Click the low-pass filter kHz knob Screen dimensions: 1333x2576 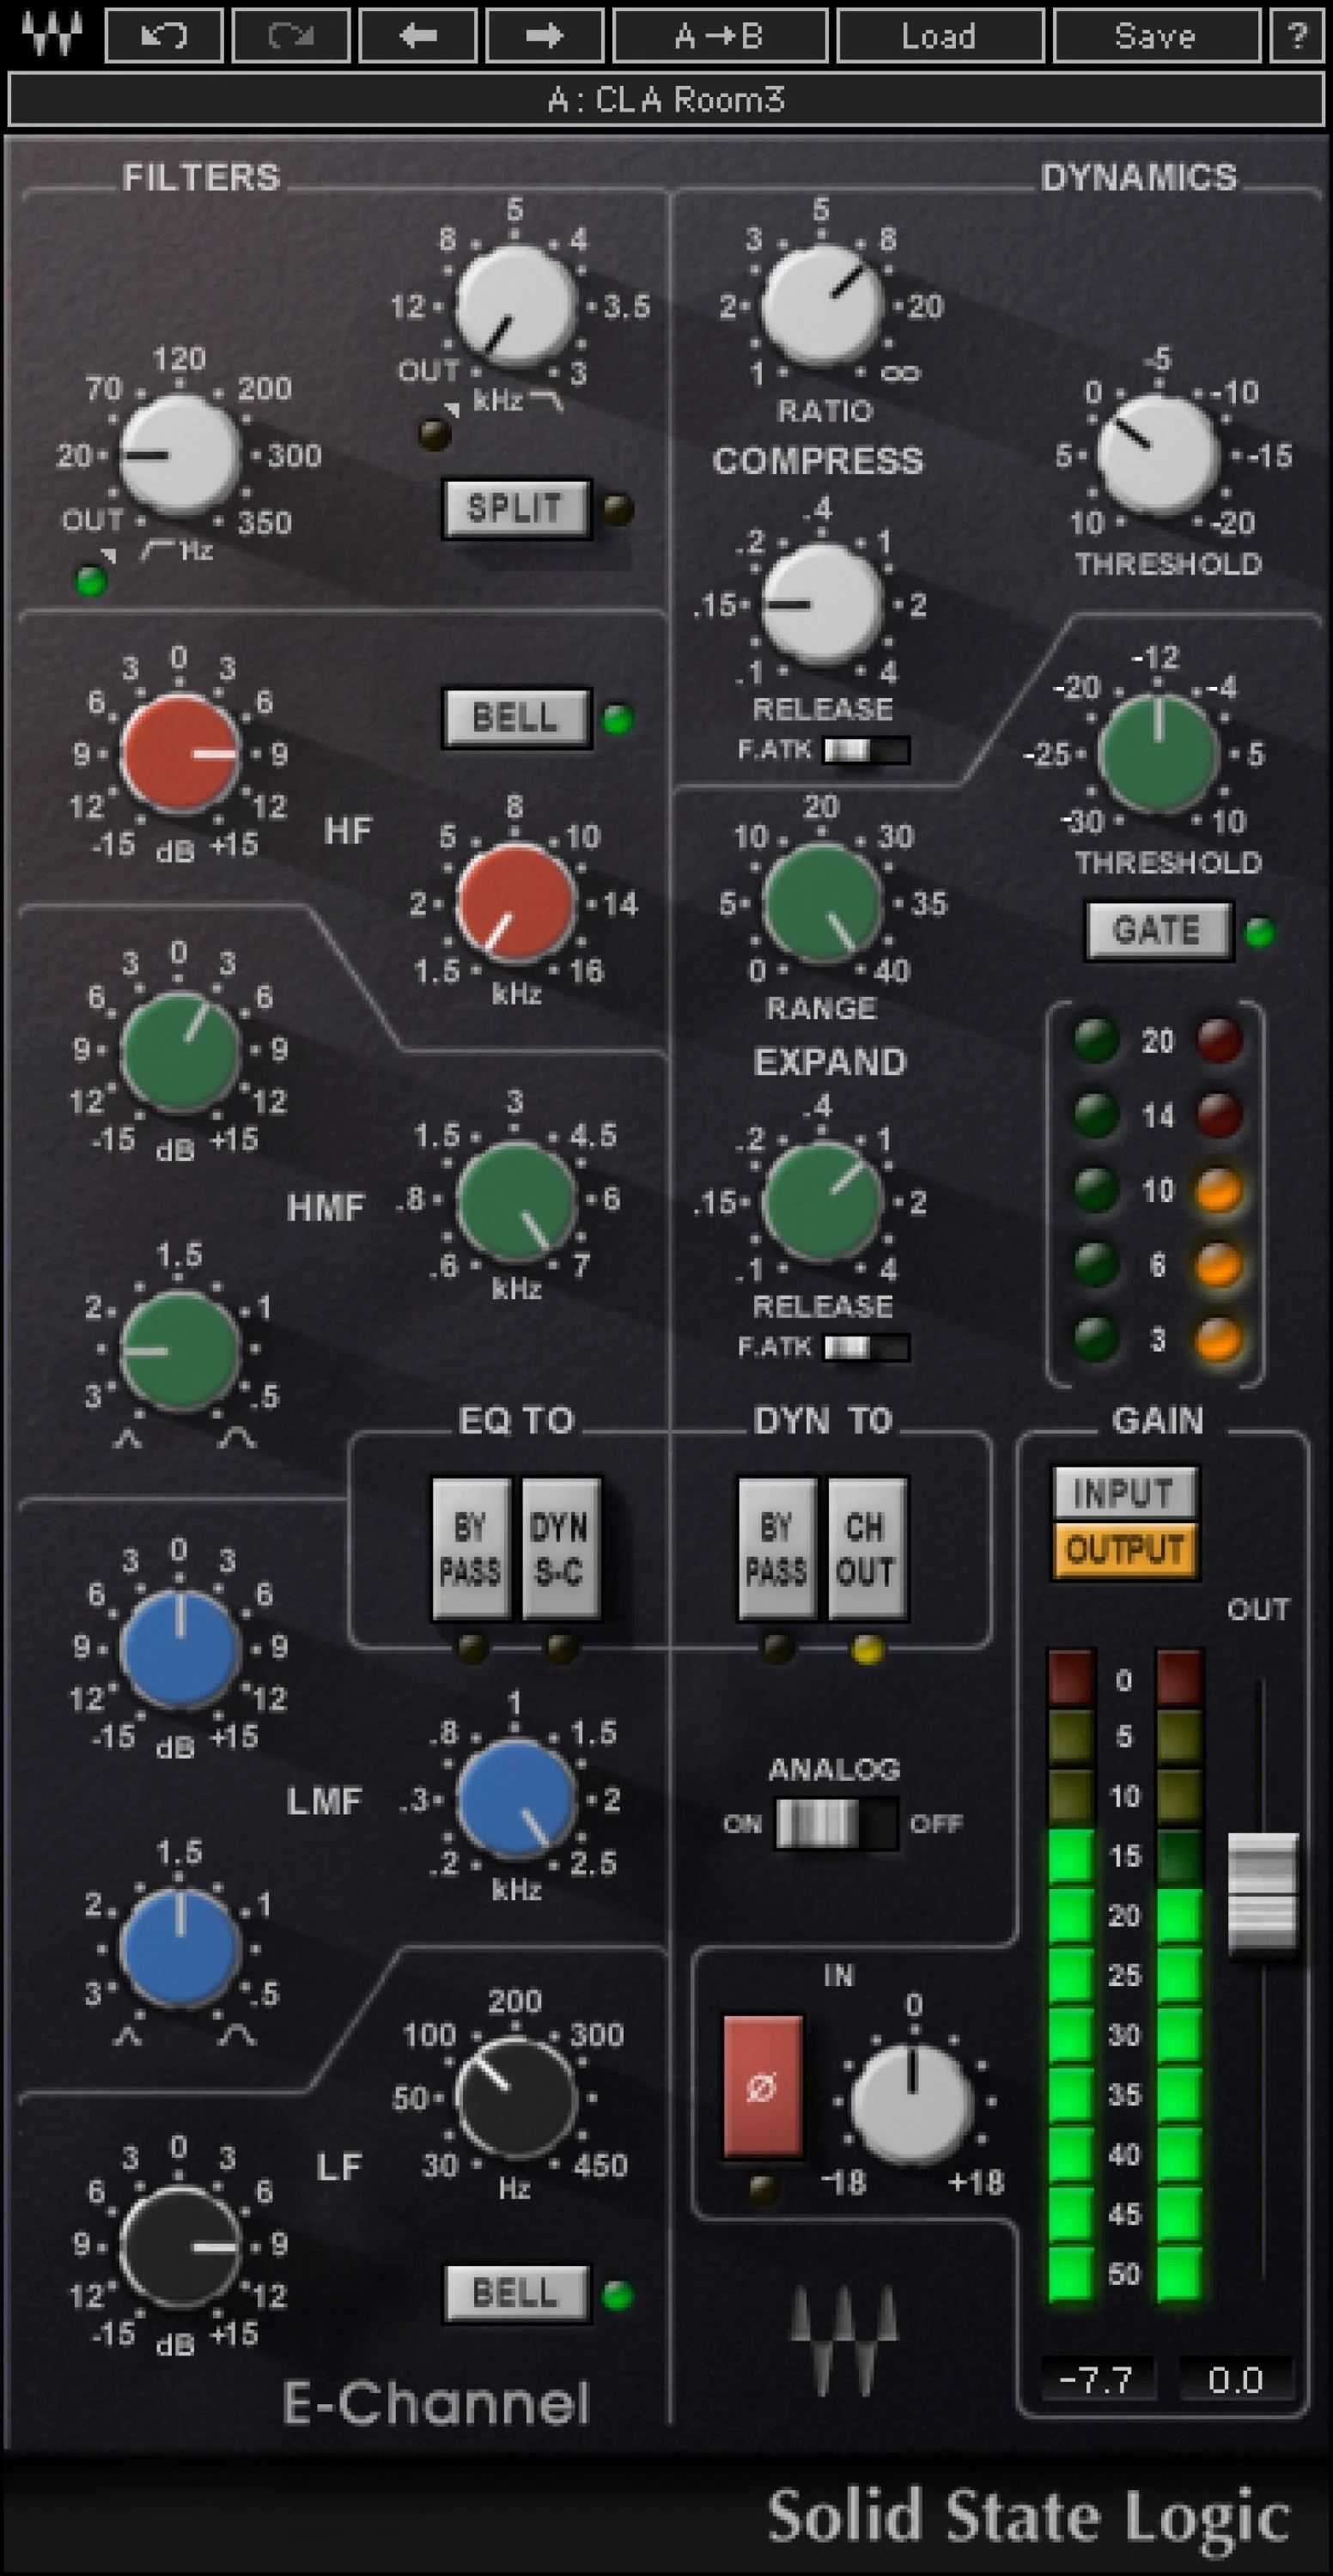516,305
